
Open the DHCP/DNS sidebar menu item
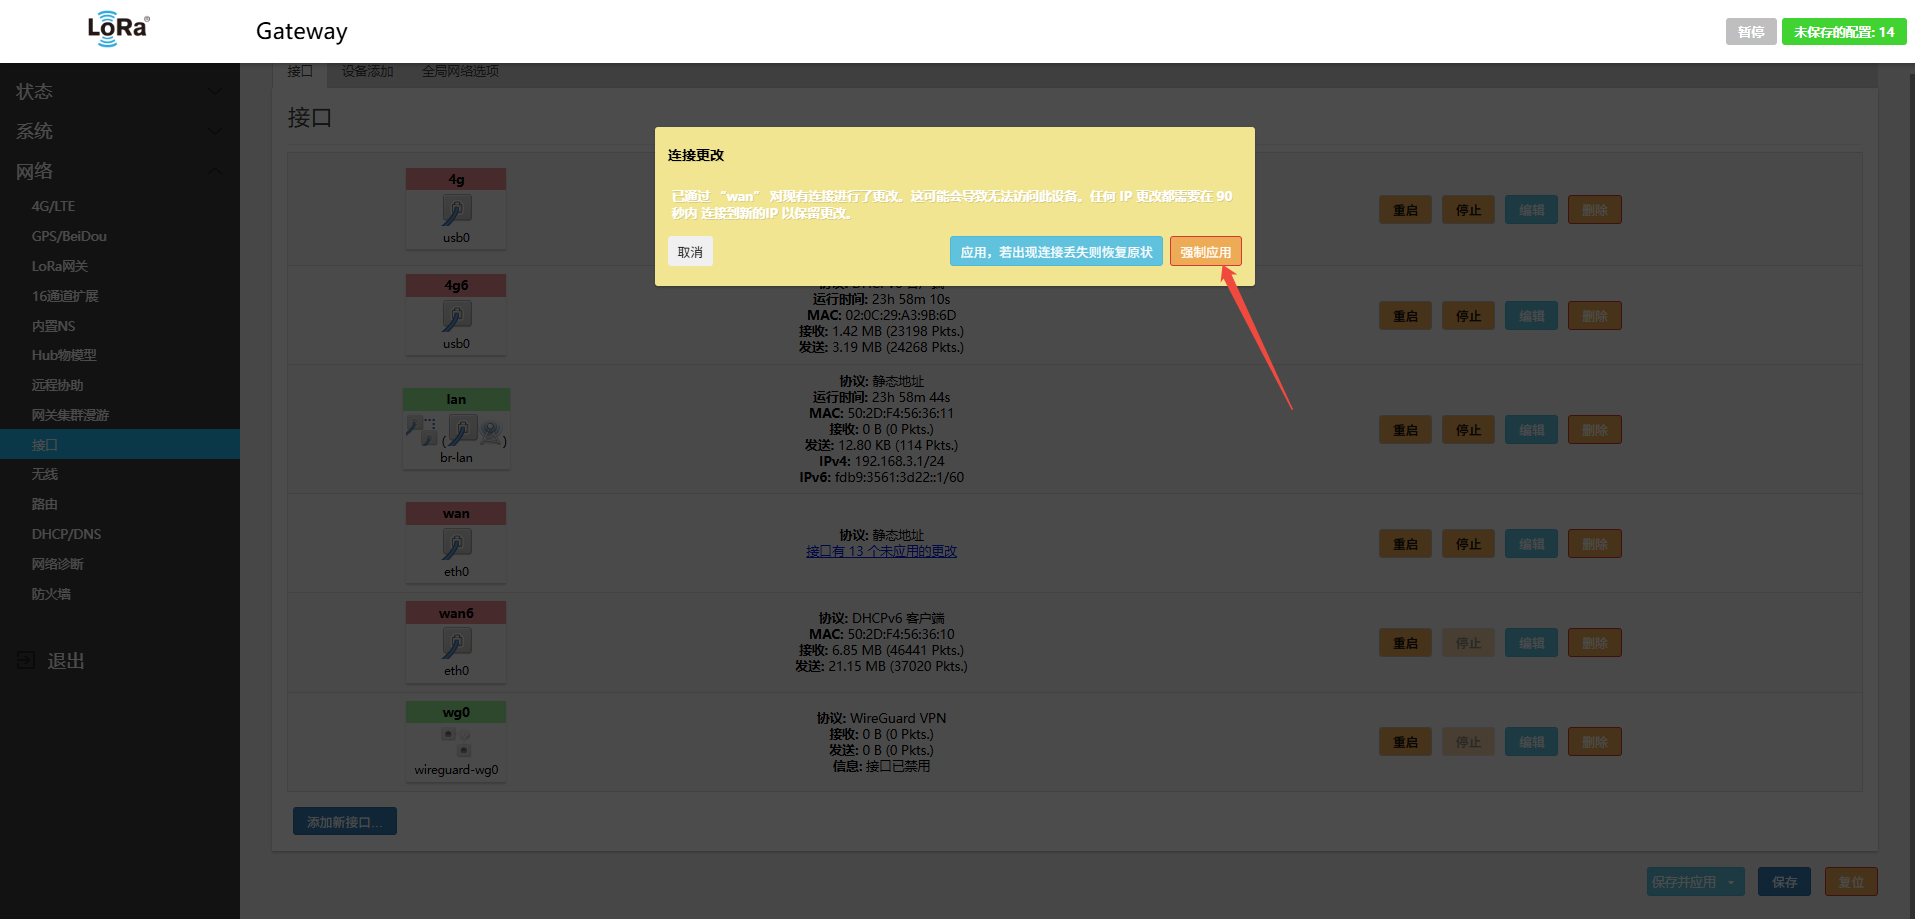[66, 534]
